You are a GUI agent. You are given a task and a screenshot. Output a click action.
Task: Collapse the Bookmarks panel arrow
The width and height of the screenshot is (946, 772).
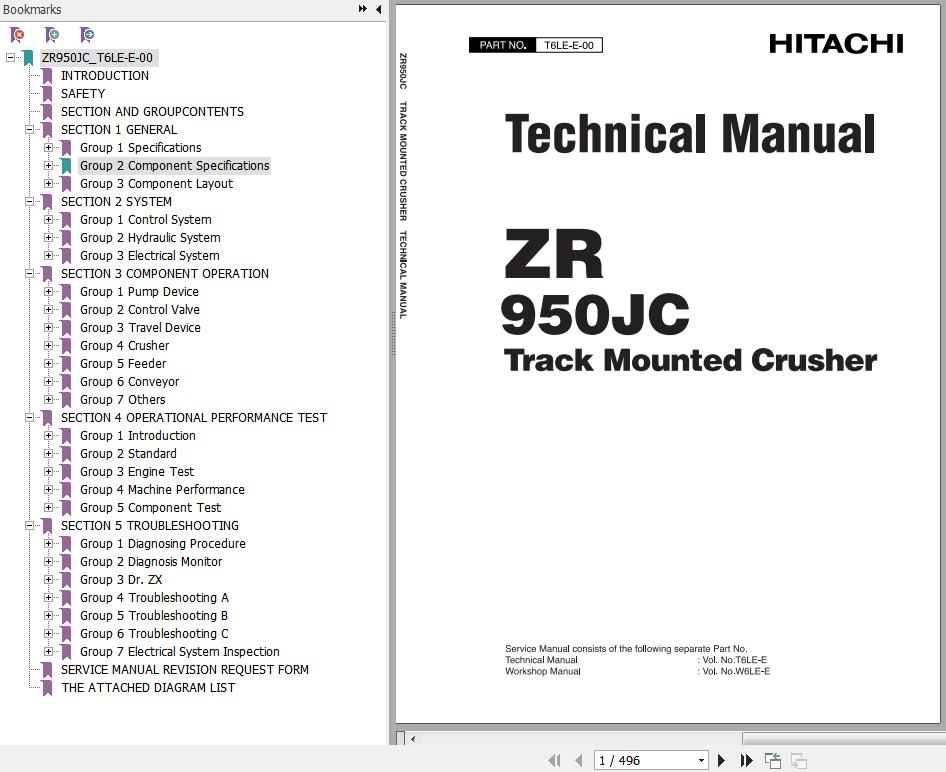pos(378,9)
